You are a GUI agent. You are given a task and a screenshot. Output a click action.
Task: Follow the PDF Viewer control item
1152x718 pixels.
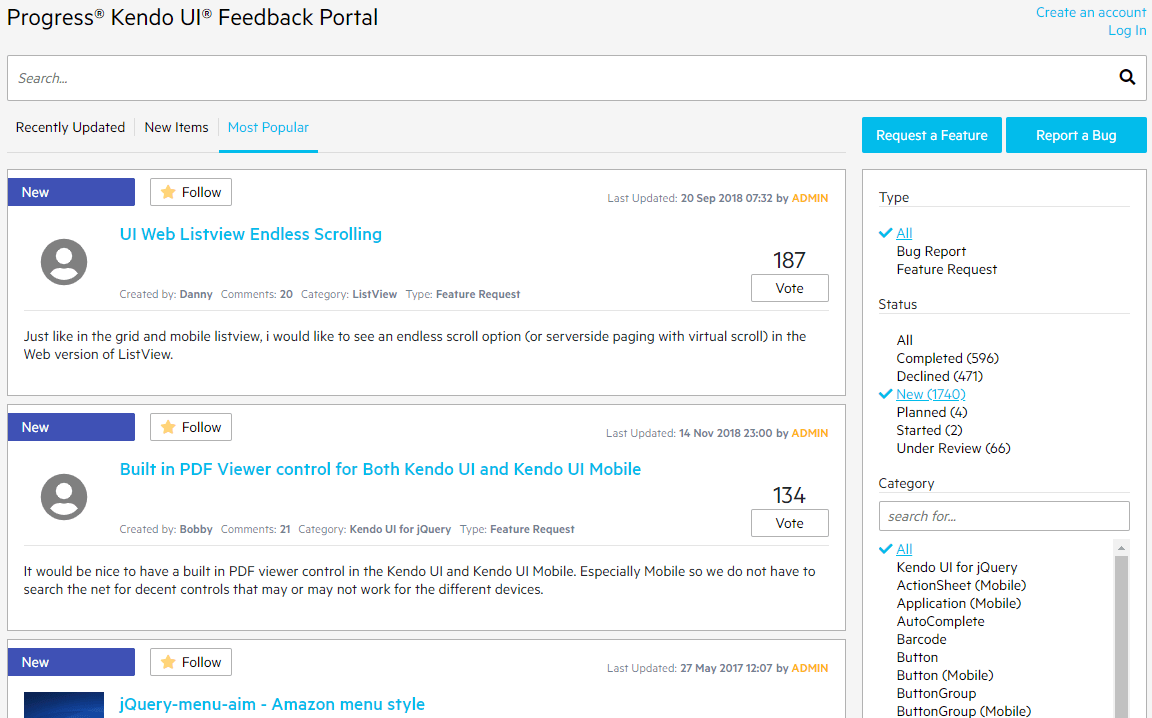(x=191, y=427)
